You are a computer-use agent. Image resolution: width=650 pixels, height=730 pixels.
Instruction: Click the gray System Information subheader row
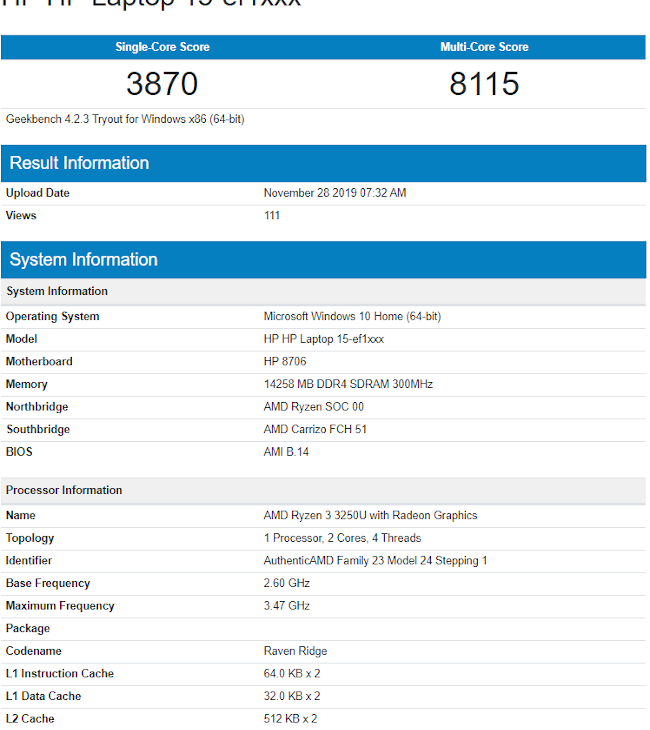[324, 291]
